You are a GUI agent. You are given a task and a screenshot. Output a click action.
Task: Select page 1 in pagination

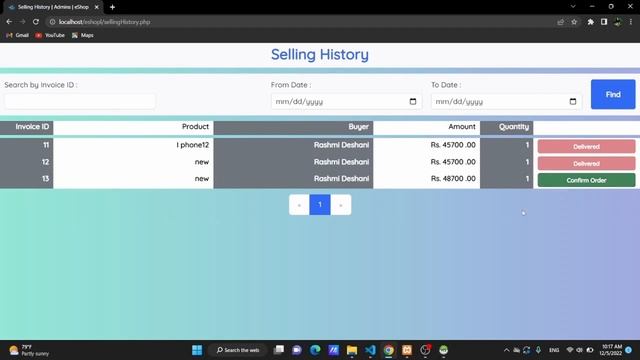click(320, 205)
